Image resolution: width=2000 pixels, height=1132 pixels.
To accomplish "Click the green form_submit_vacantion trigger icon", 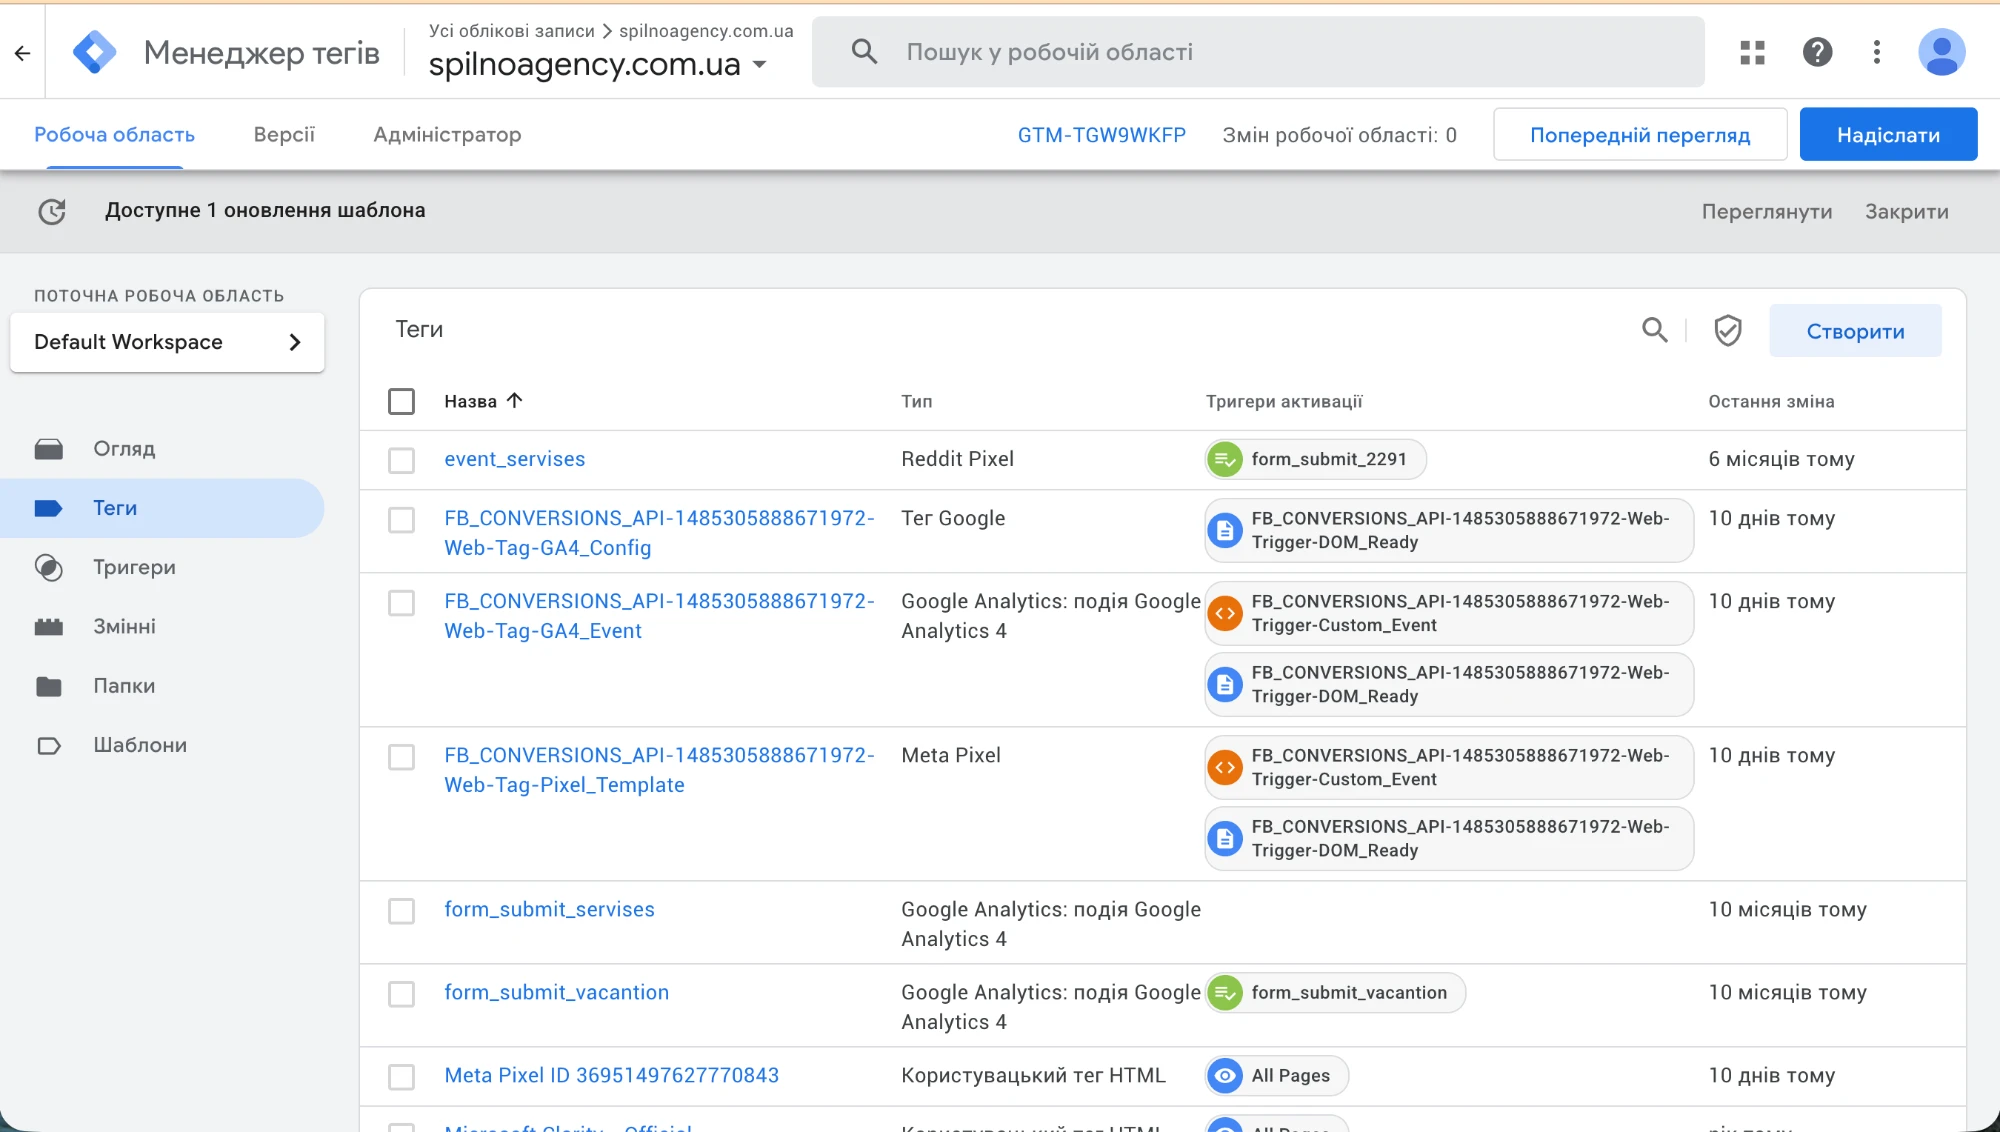I will tap(1224, 993).
